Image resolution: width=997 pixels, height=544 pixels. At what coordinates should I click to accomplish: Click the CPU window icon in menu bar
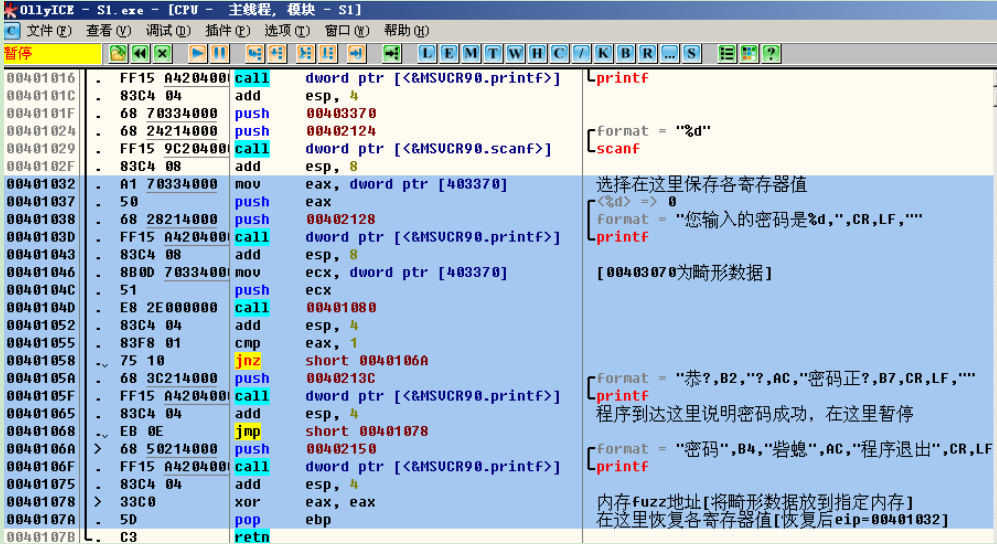click(x=12, y=31)
